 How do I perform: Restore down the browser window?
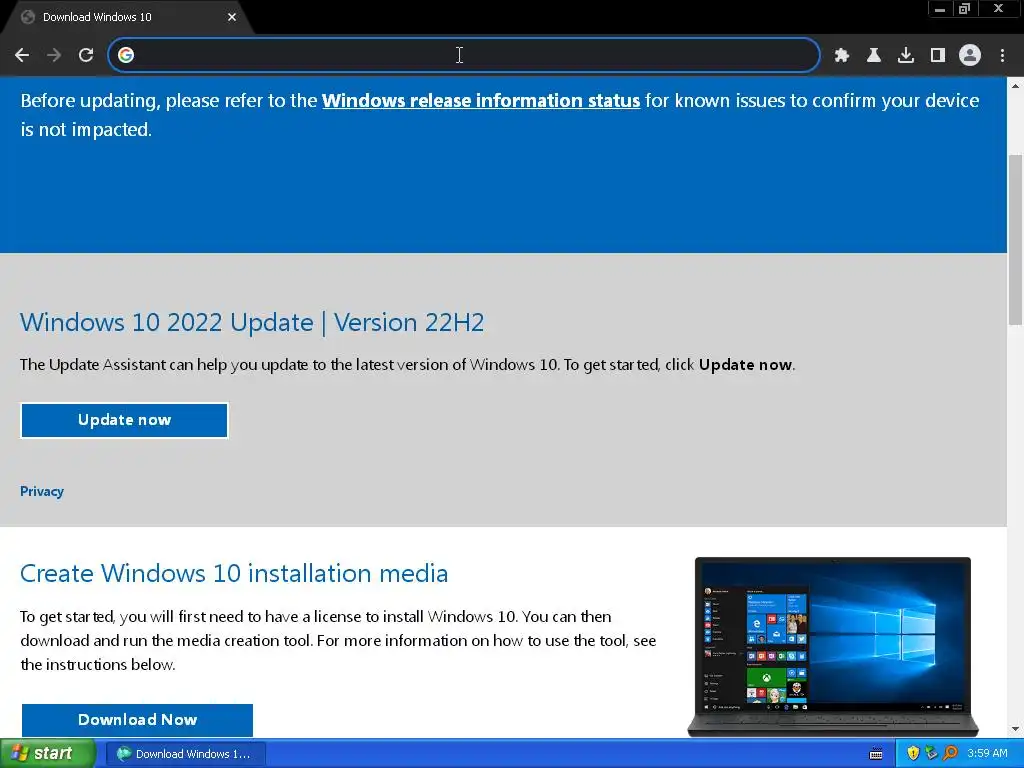[x=965, y=9]
